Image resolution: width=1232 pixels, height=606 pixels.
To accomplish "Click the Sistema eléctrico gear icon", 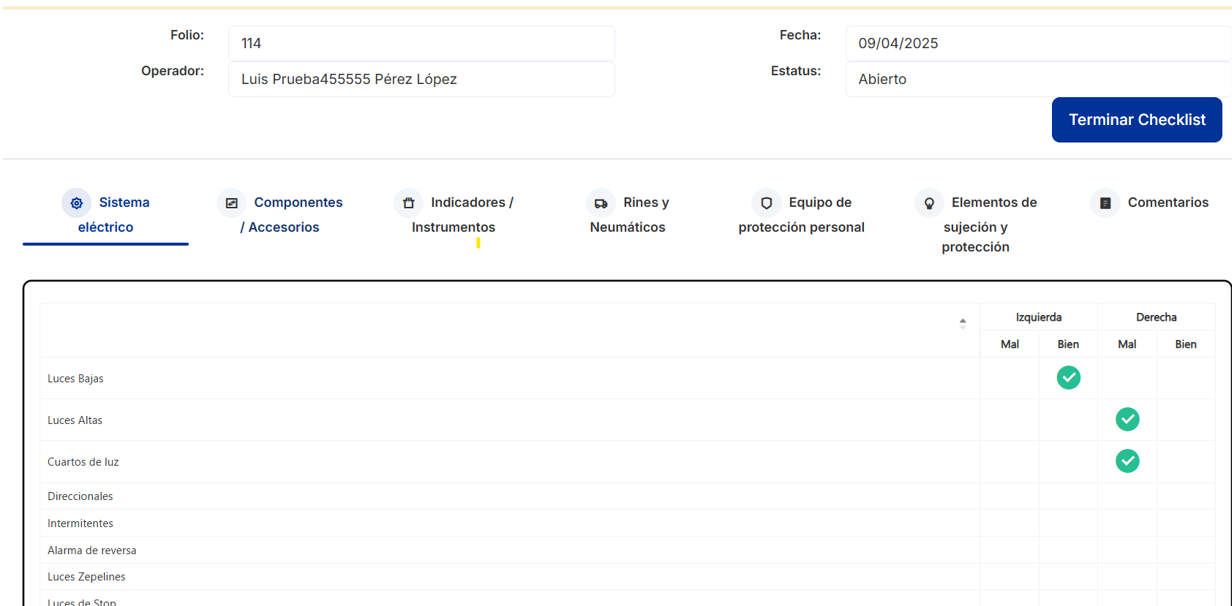I will tap(76, 203).
